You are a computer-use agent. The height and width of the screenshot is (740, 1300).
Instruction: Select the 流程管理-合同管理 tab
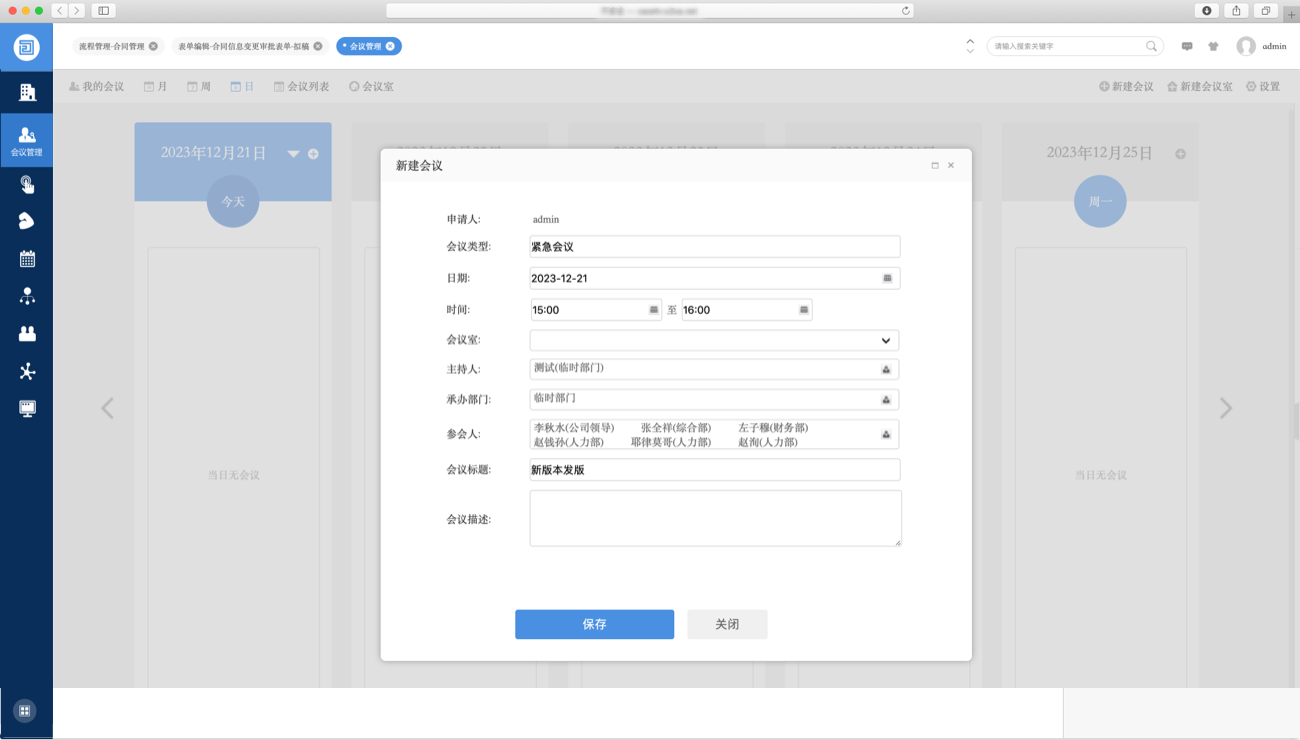[x=111, y=46]
